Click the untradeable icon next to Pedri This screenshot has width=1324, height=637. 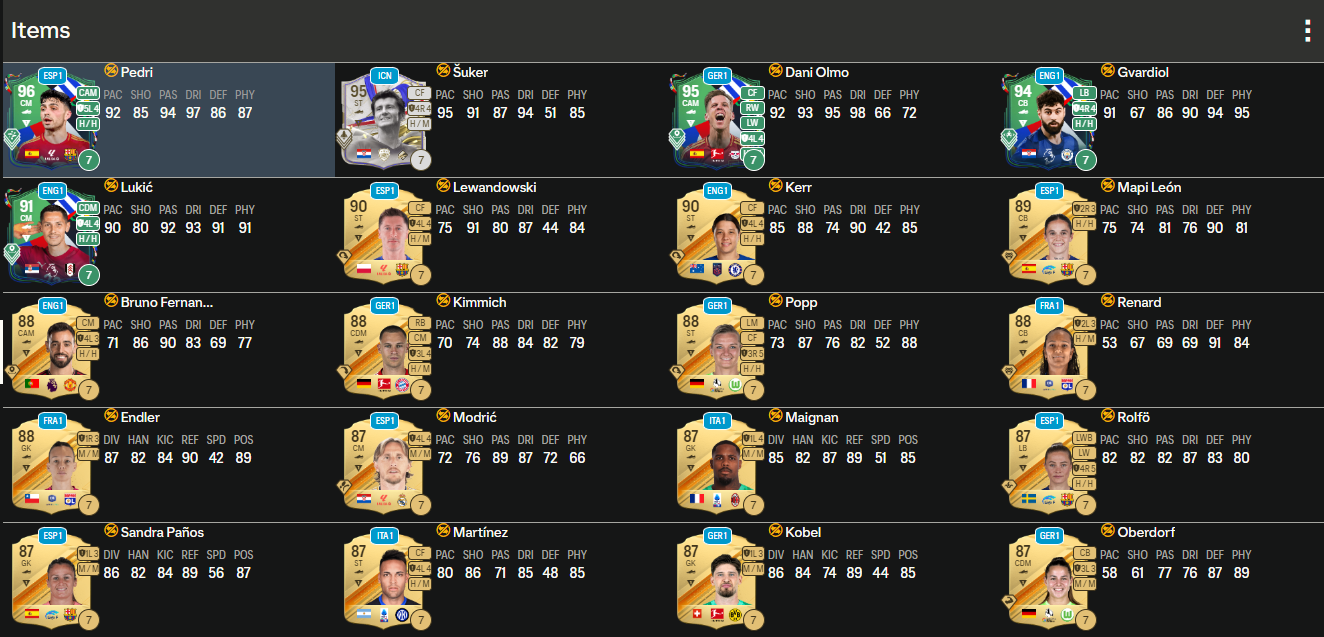111,71
